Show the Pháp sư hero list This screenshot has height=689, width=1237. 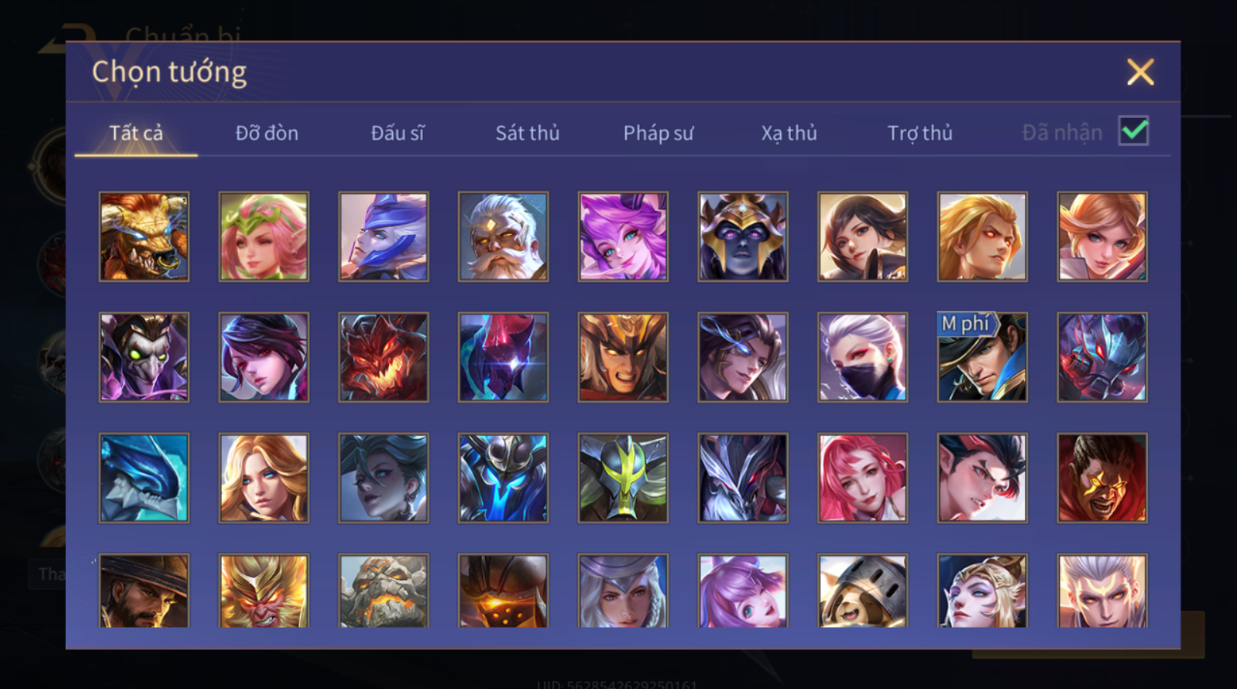(x=658, y=133)
